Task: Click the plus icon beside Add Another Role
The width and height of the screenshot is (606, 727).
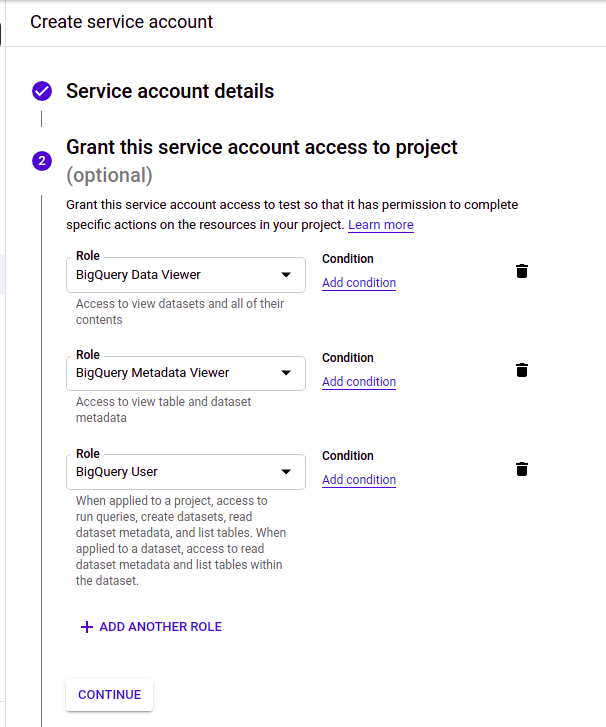Action: (x=87, y=627)
